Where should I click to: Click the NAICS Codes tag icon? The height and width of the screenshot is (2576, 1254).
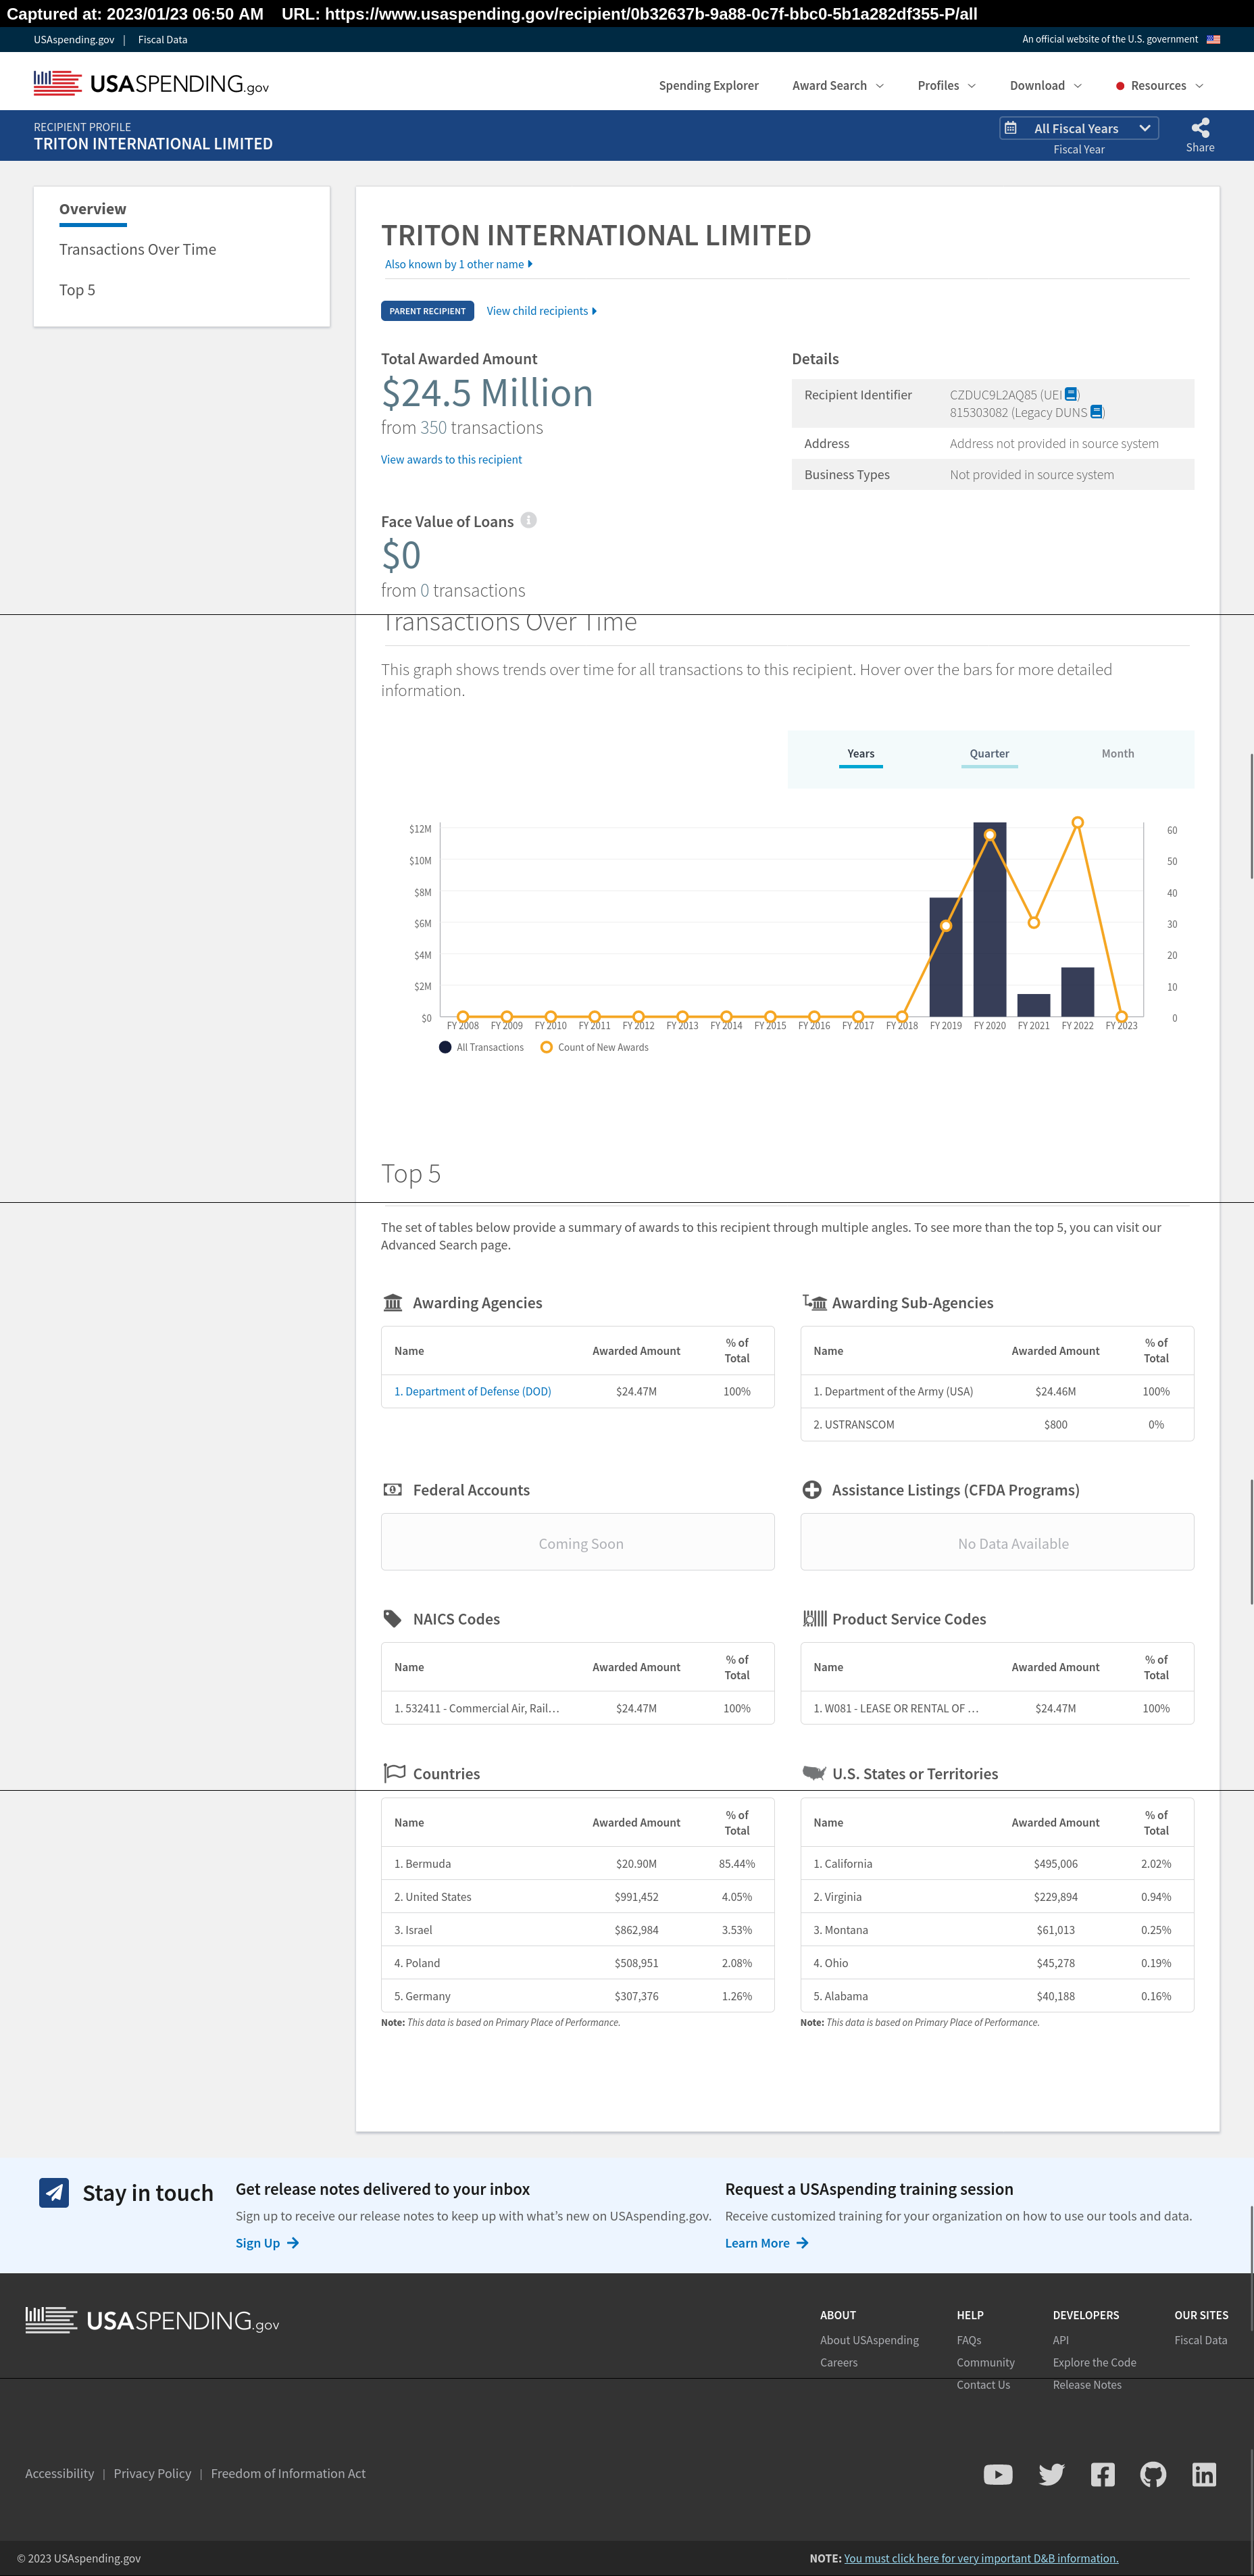393,1618
